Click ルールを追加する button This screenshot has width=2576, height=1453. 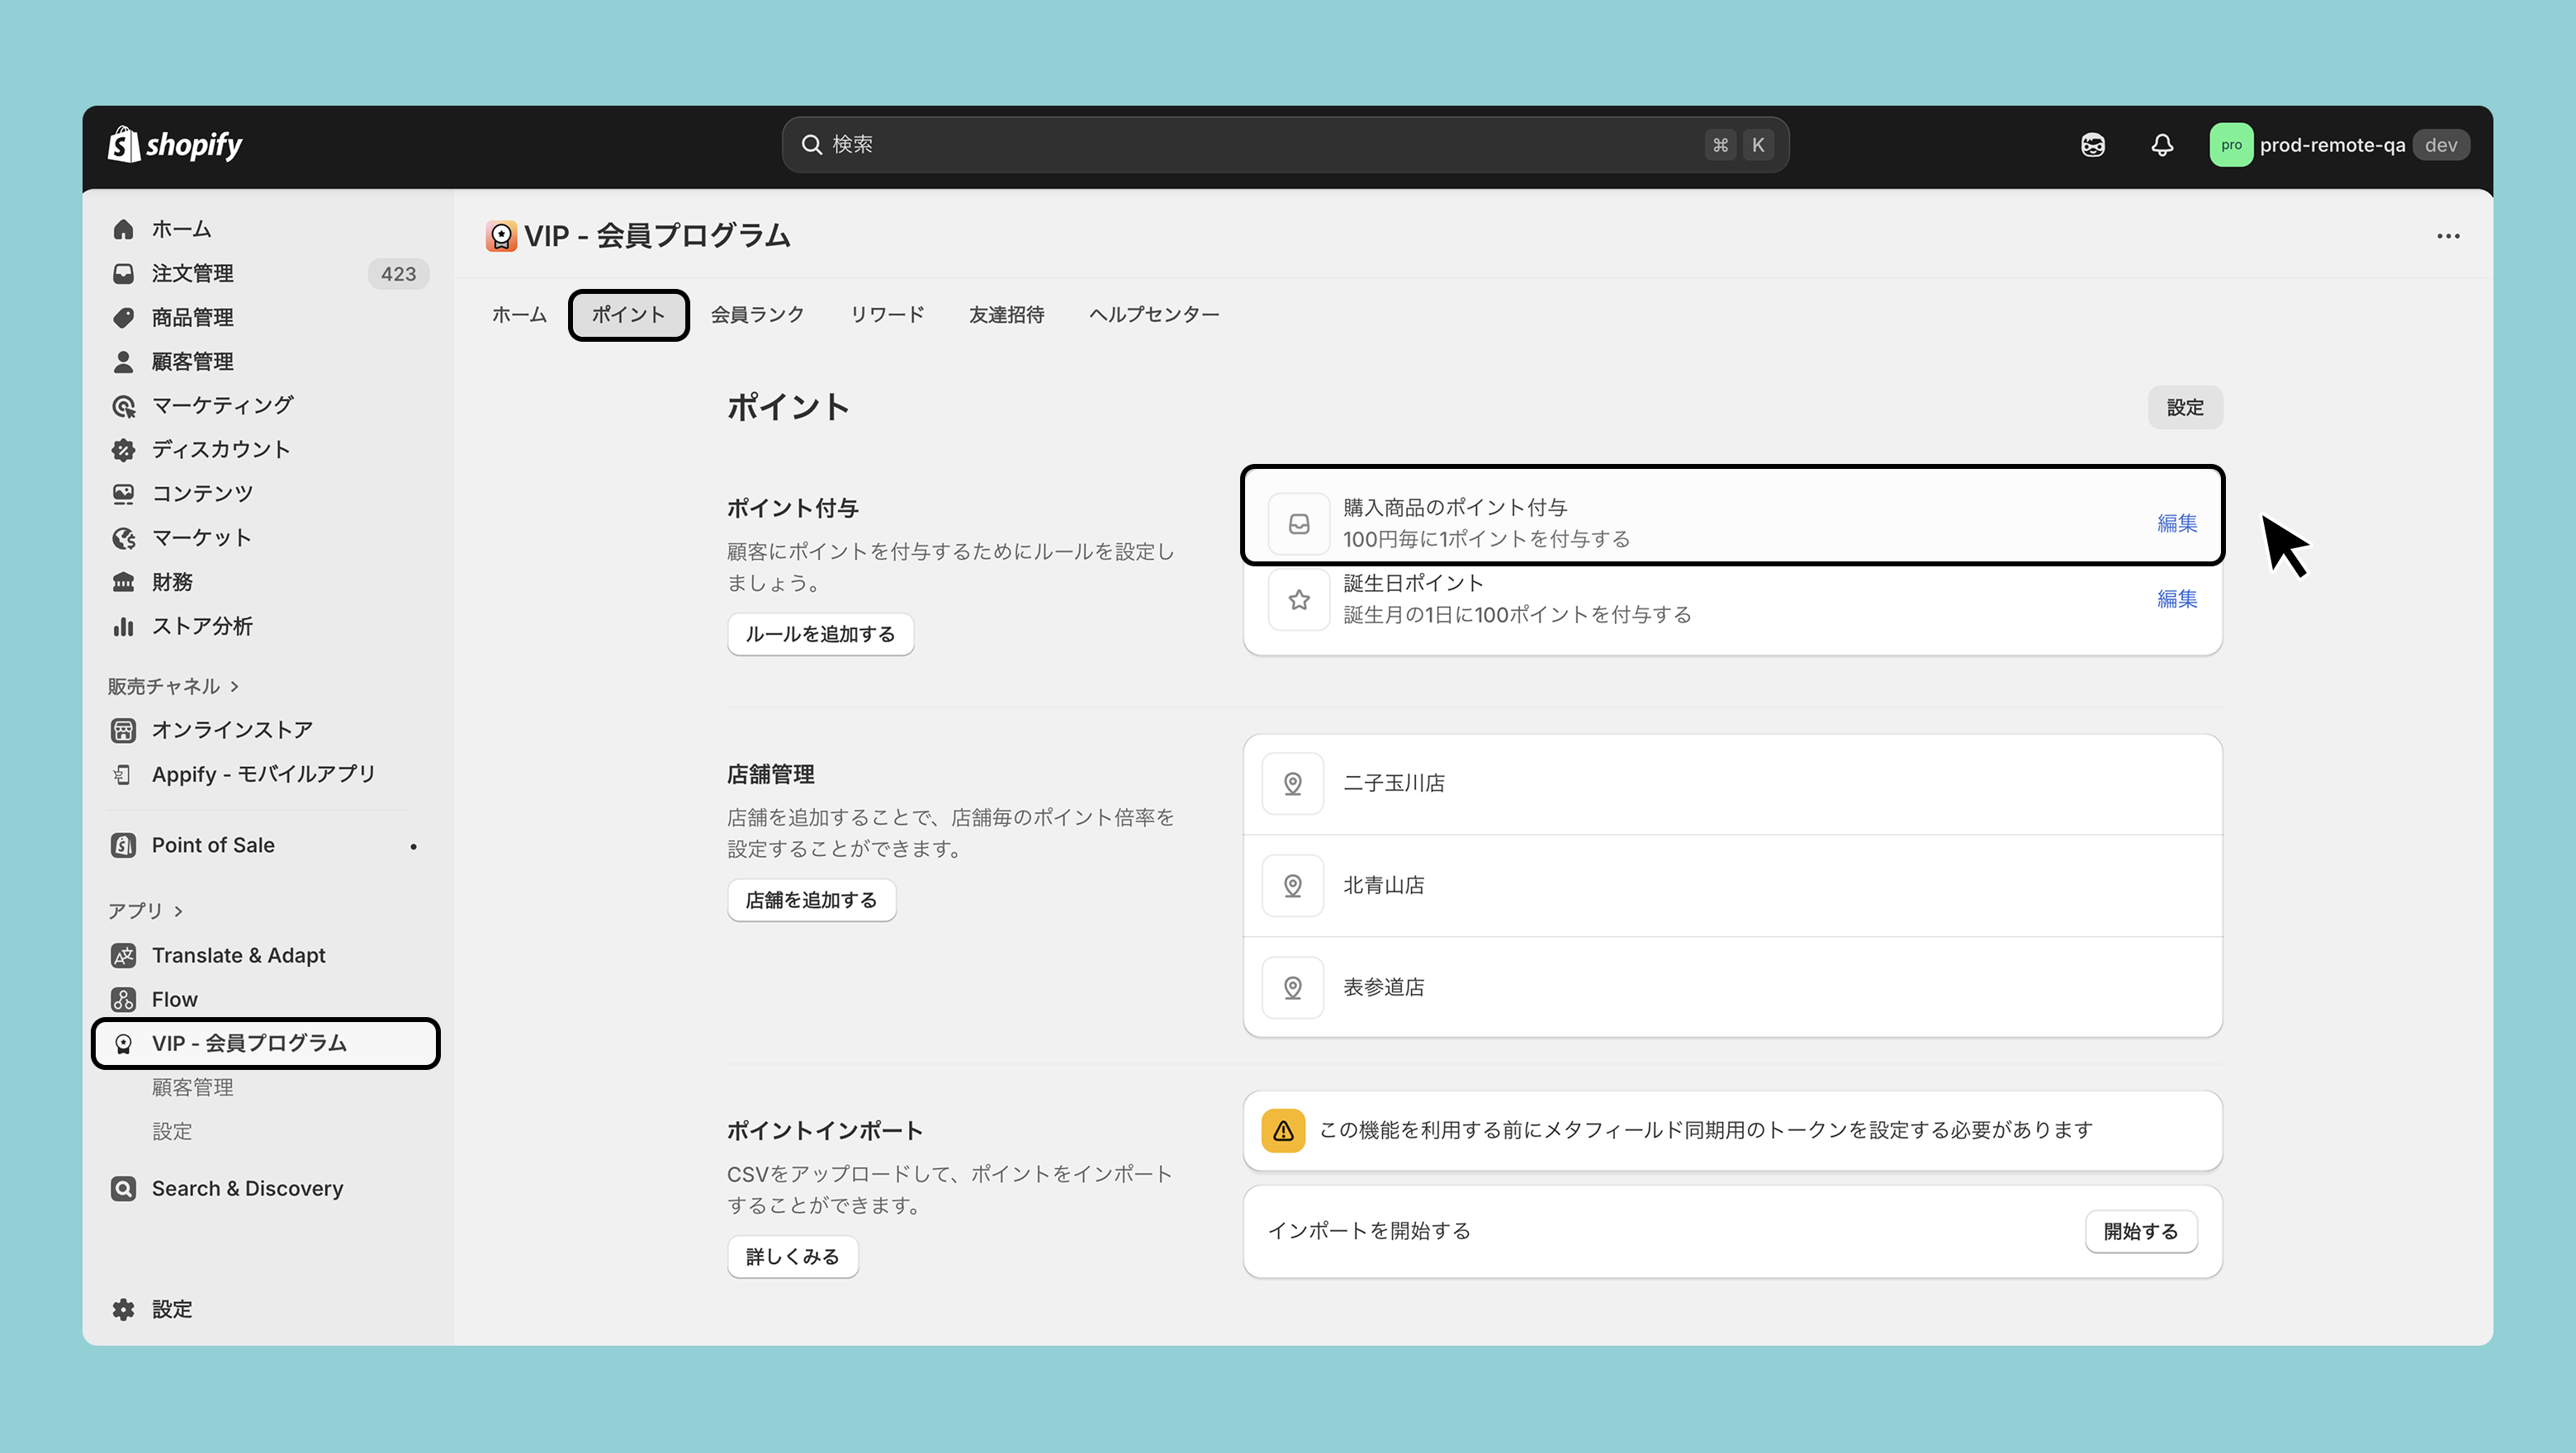820,634
